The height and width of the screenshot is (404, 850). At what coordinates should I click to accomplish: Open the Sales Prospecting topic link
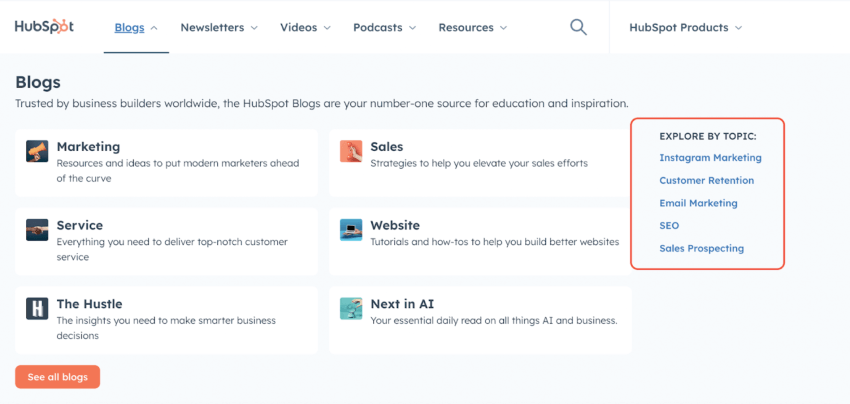(701, 248)
